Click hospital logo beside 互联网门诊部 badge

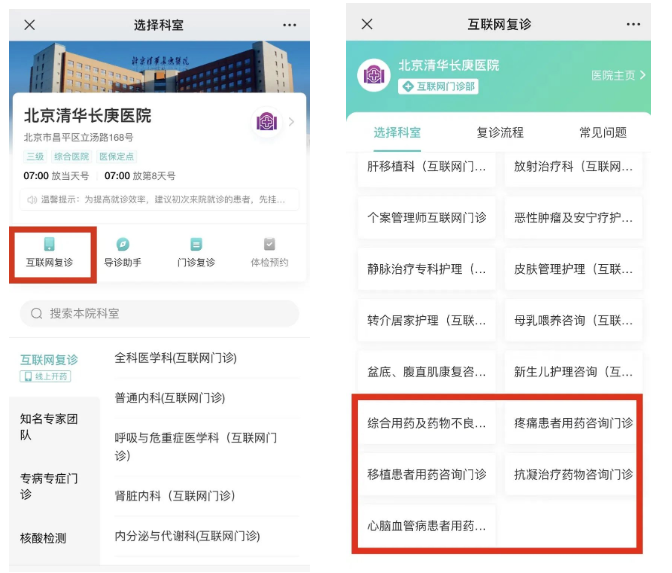[x=374, y=75]
